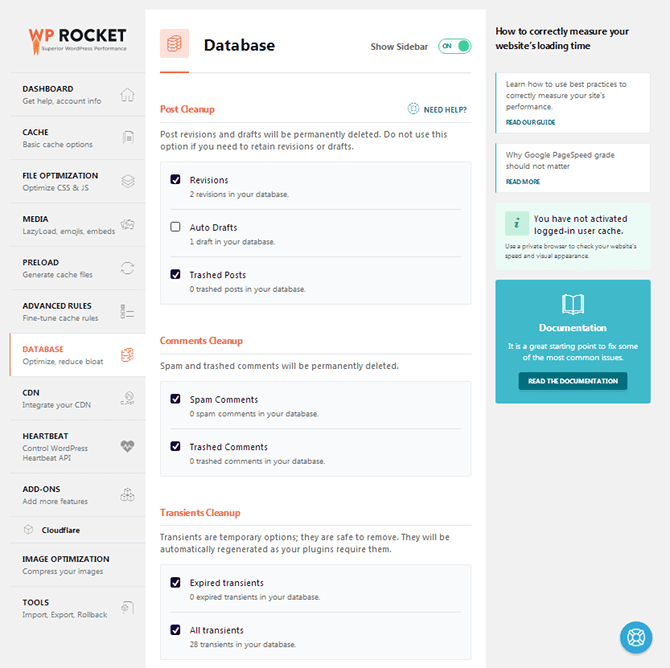Screen dimensions: 670x668
Task: Click the Documentation book icon
Action: click(x=573, y=304)
